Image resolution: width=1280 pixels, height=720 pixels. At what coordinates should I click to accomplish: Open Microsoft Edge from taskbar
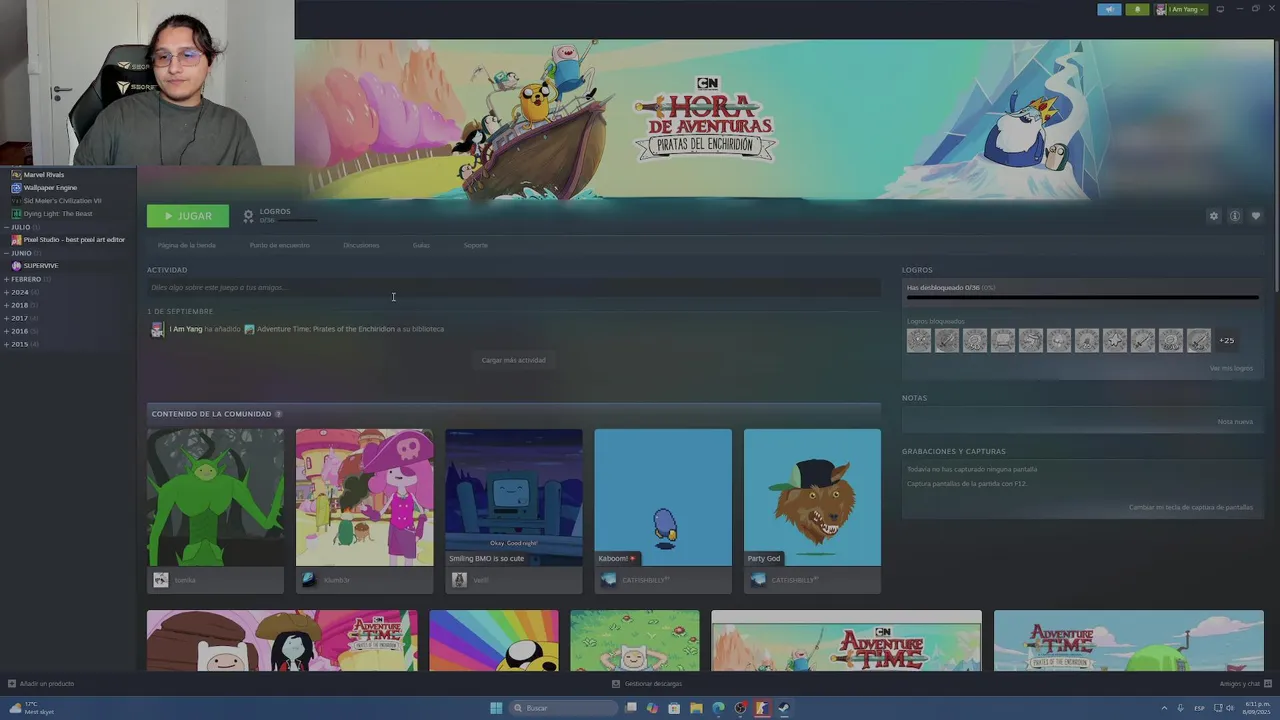pyautogui.click(x=718, y=708)
